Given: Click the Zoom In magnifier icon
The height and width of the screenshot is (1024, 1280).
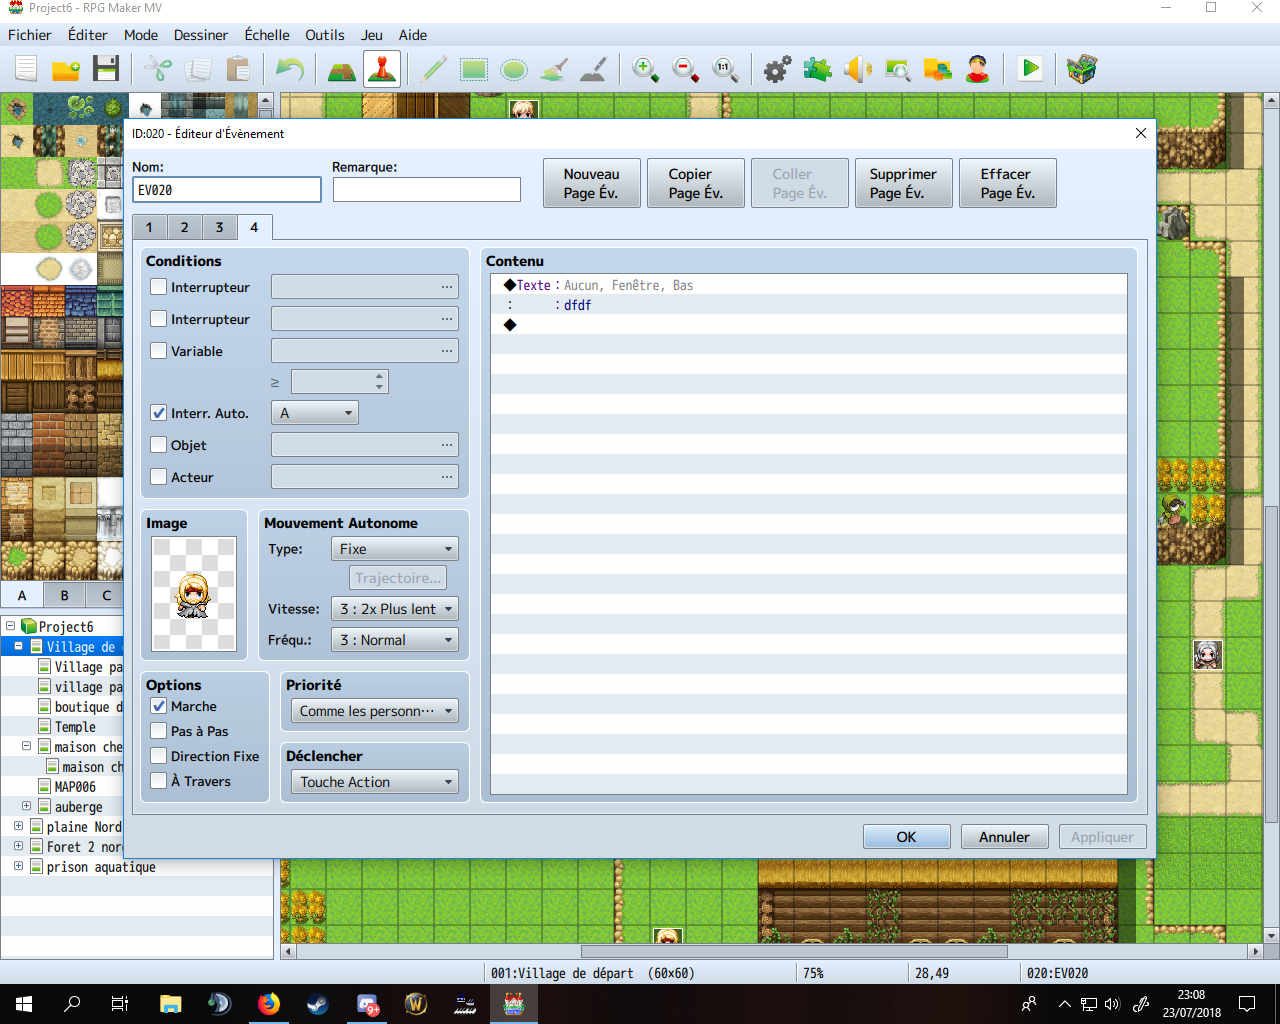Looking at the screenshot, I should 645,69.
